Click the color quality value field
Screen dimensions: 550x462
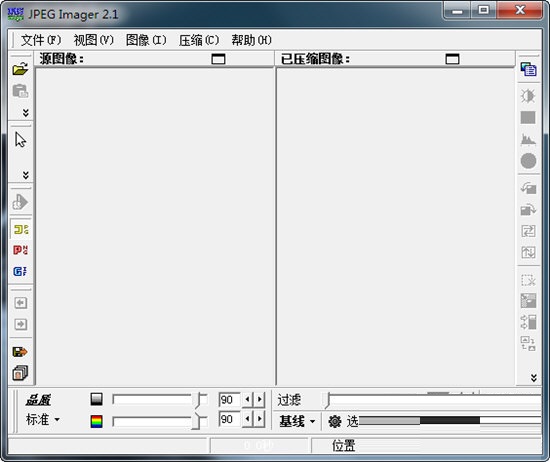coord(229,419)
